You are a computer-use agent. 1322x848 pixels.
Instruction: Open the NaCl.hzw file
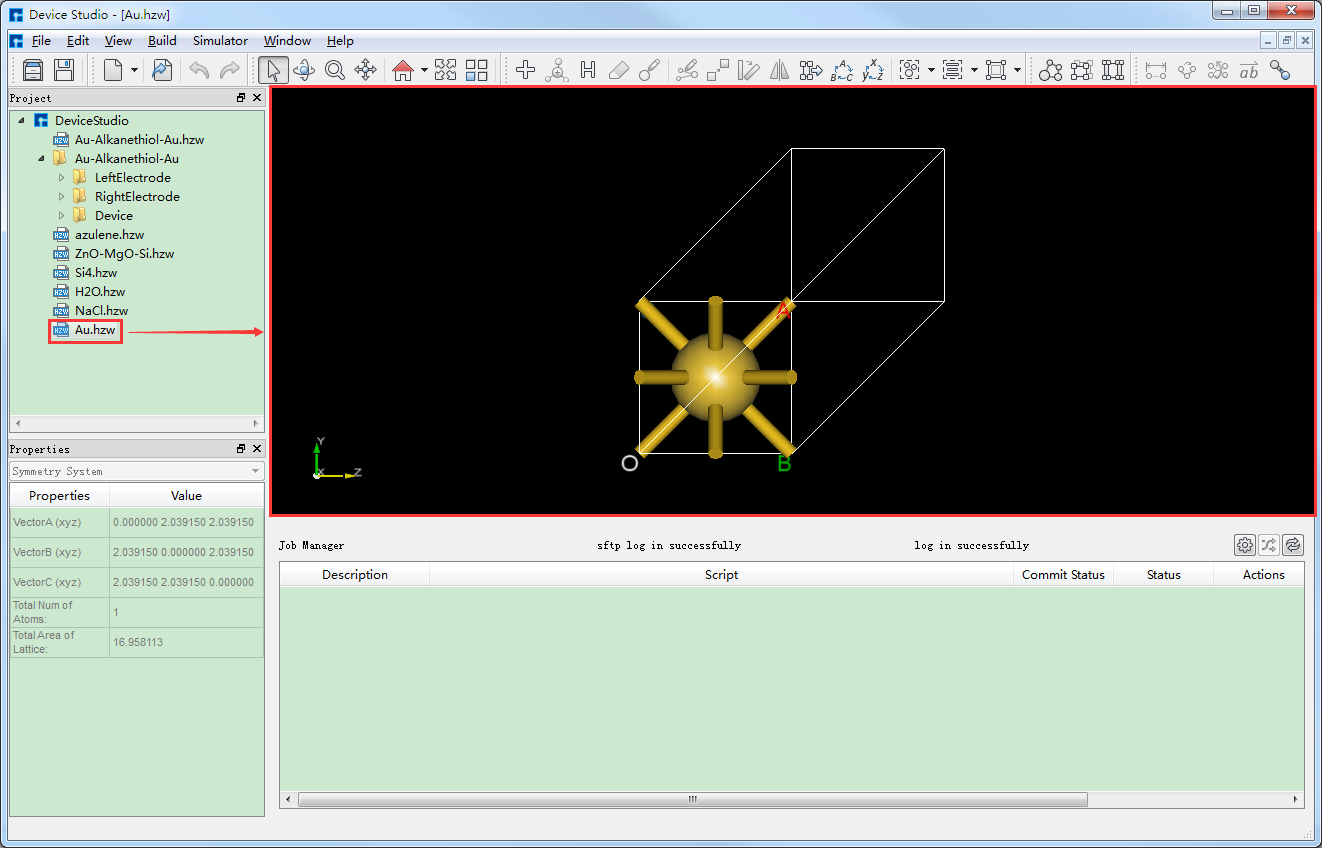[97, 310]
